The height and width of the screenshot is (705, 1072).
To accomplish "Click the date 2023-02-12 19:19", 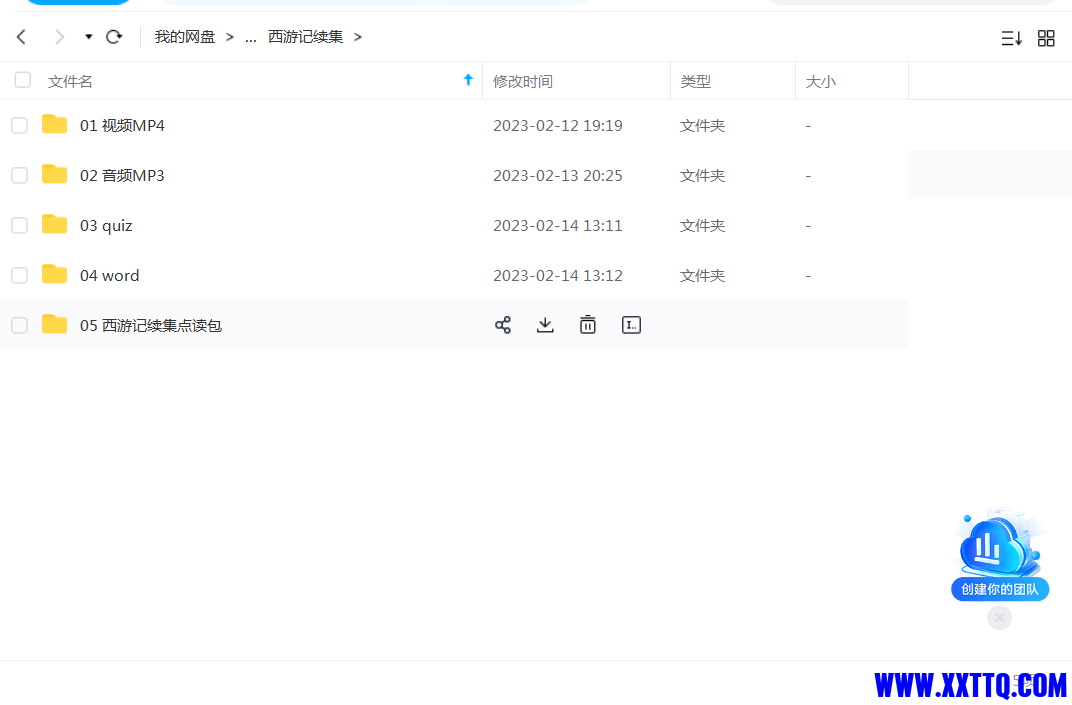I will tap(558, 126).
